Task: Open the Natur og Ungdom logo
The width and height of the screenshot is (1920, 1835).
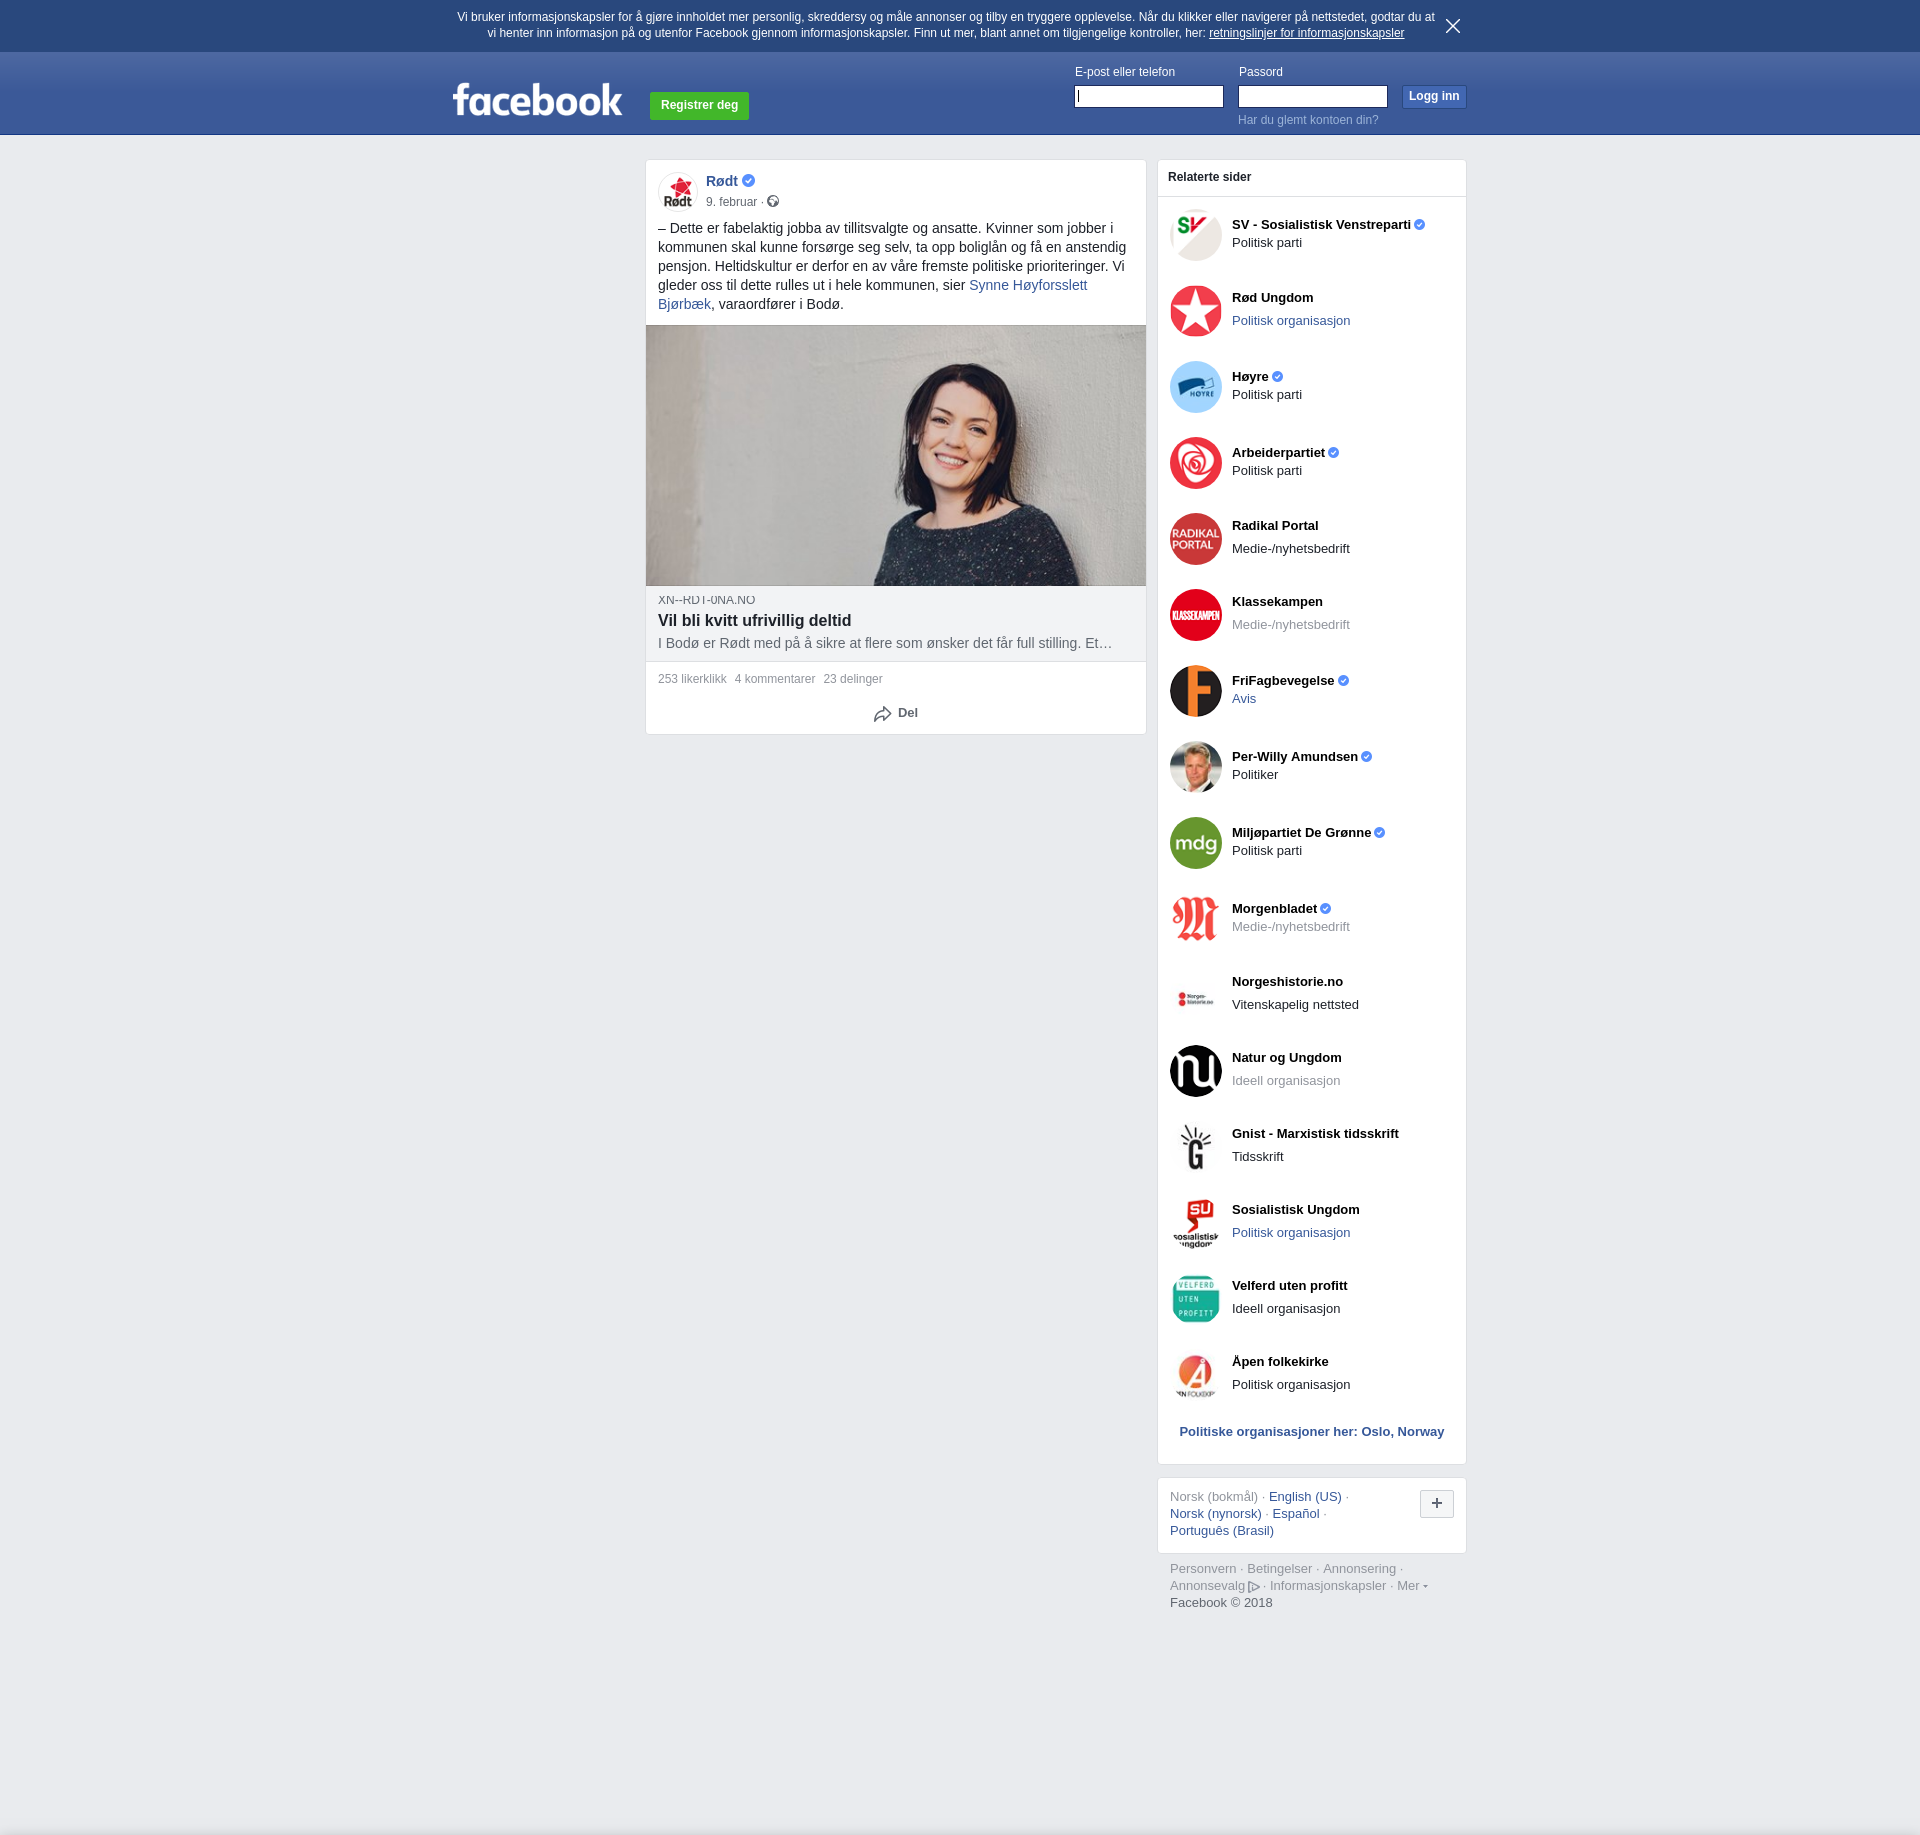Action: [1196, 1071]
